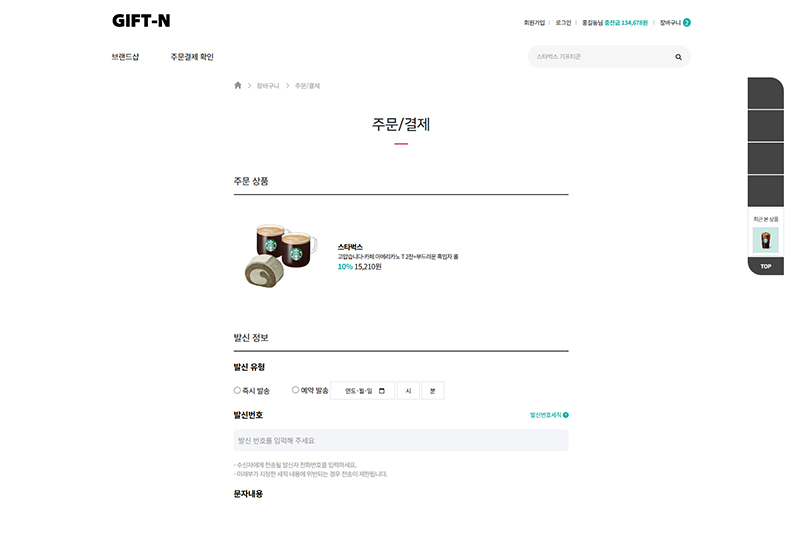Click the 장바구니 breadcrumb link
The width and height of the screenshot is (800, 550).
tap(268, 86)
